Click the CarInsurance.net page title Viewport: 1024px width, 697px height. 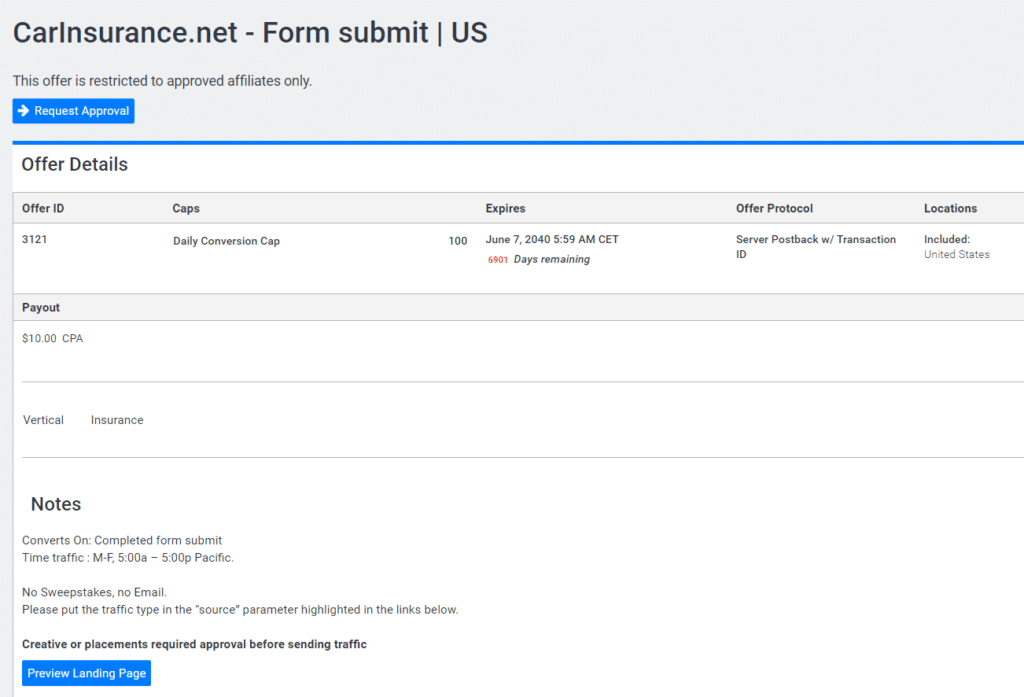[x=250, y=33]
